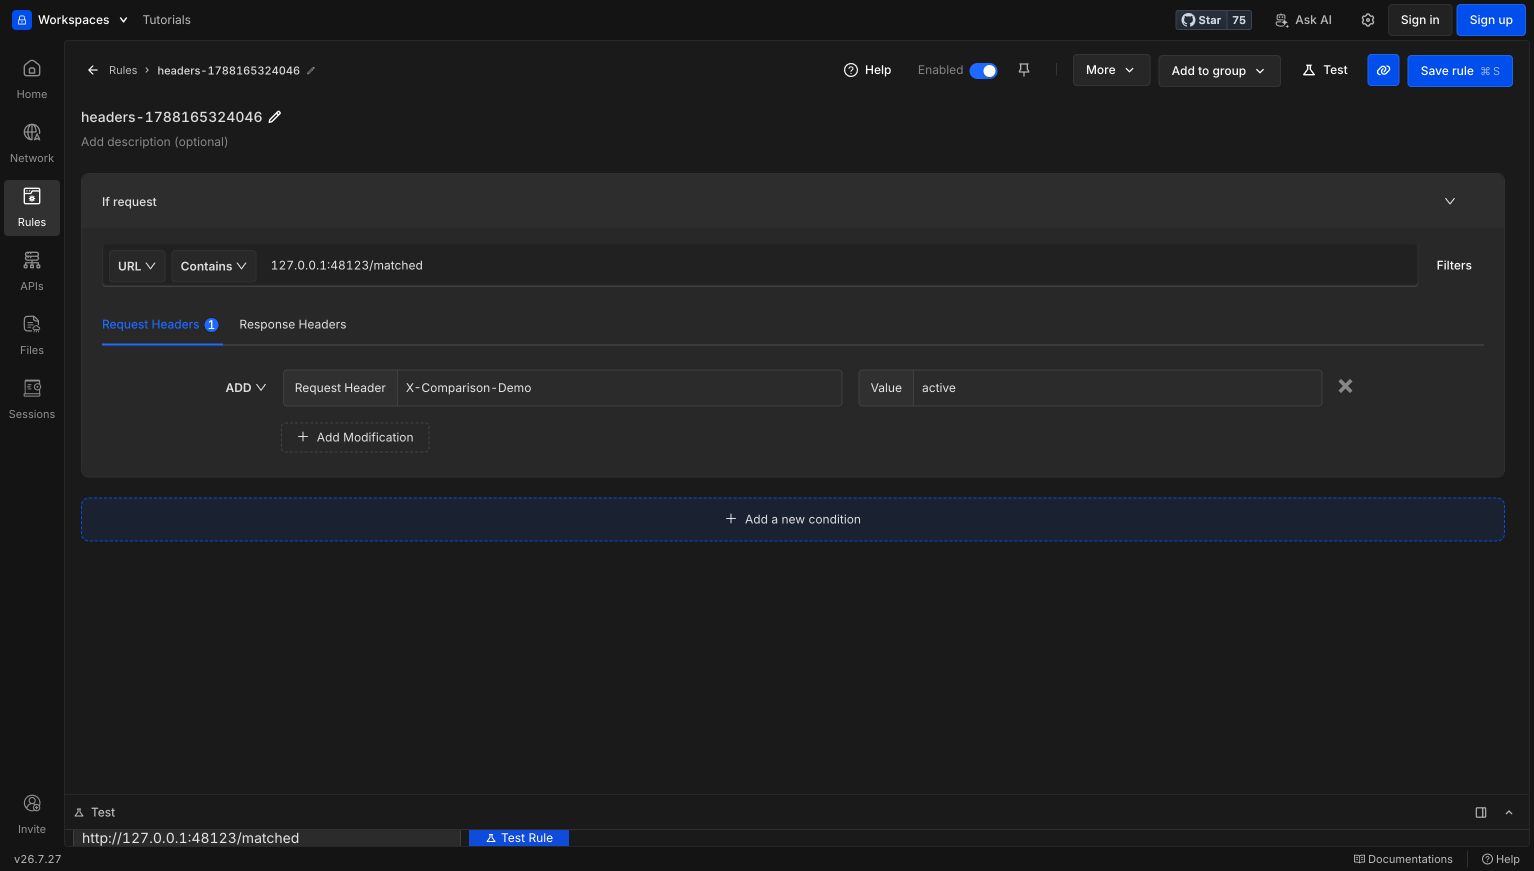Open the APIs sidebar section
The image size is (1534, 871).
coord(32,271)
